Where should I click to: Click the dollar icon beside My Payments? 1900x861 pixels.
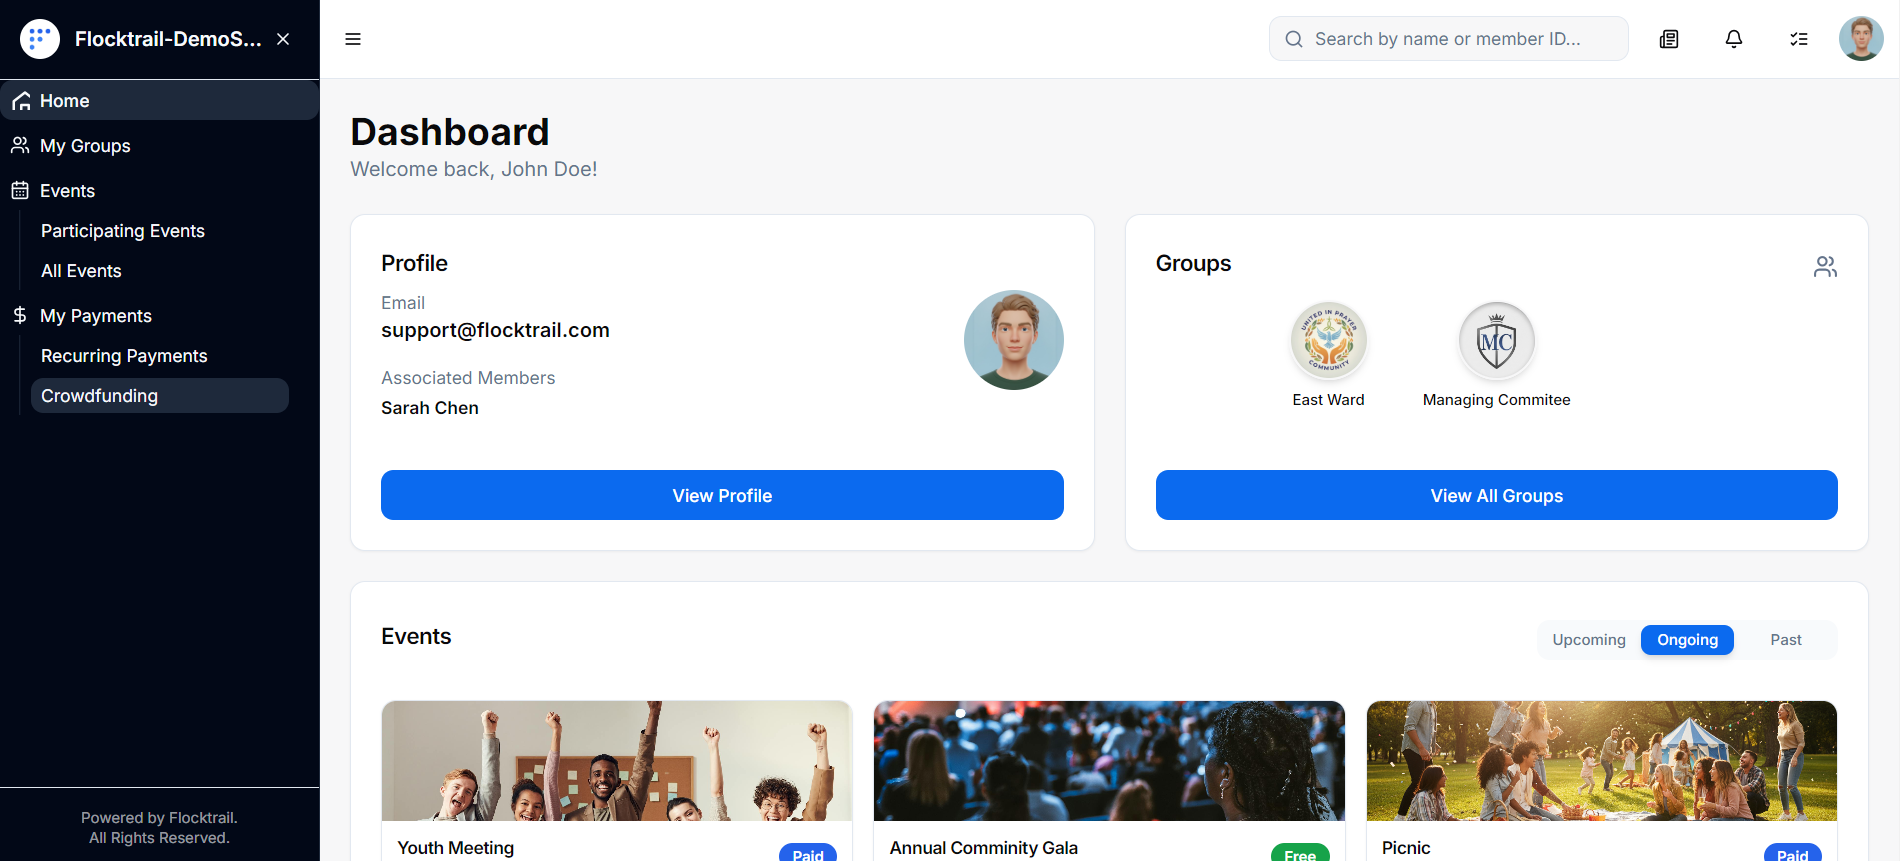pos(18,315)
